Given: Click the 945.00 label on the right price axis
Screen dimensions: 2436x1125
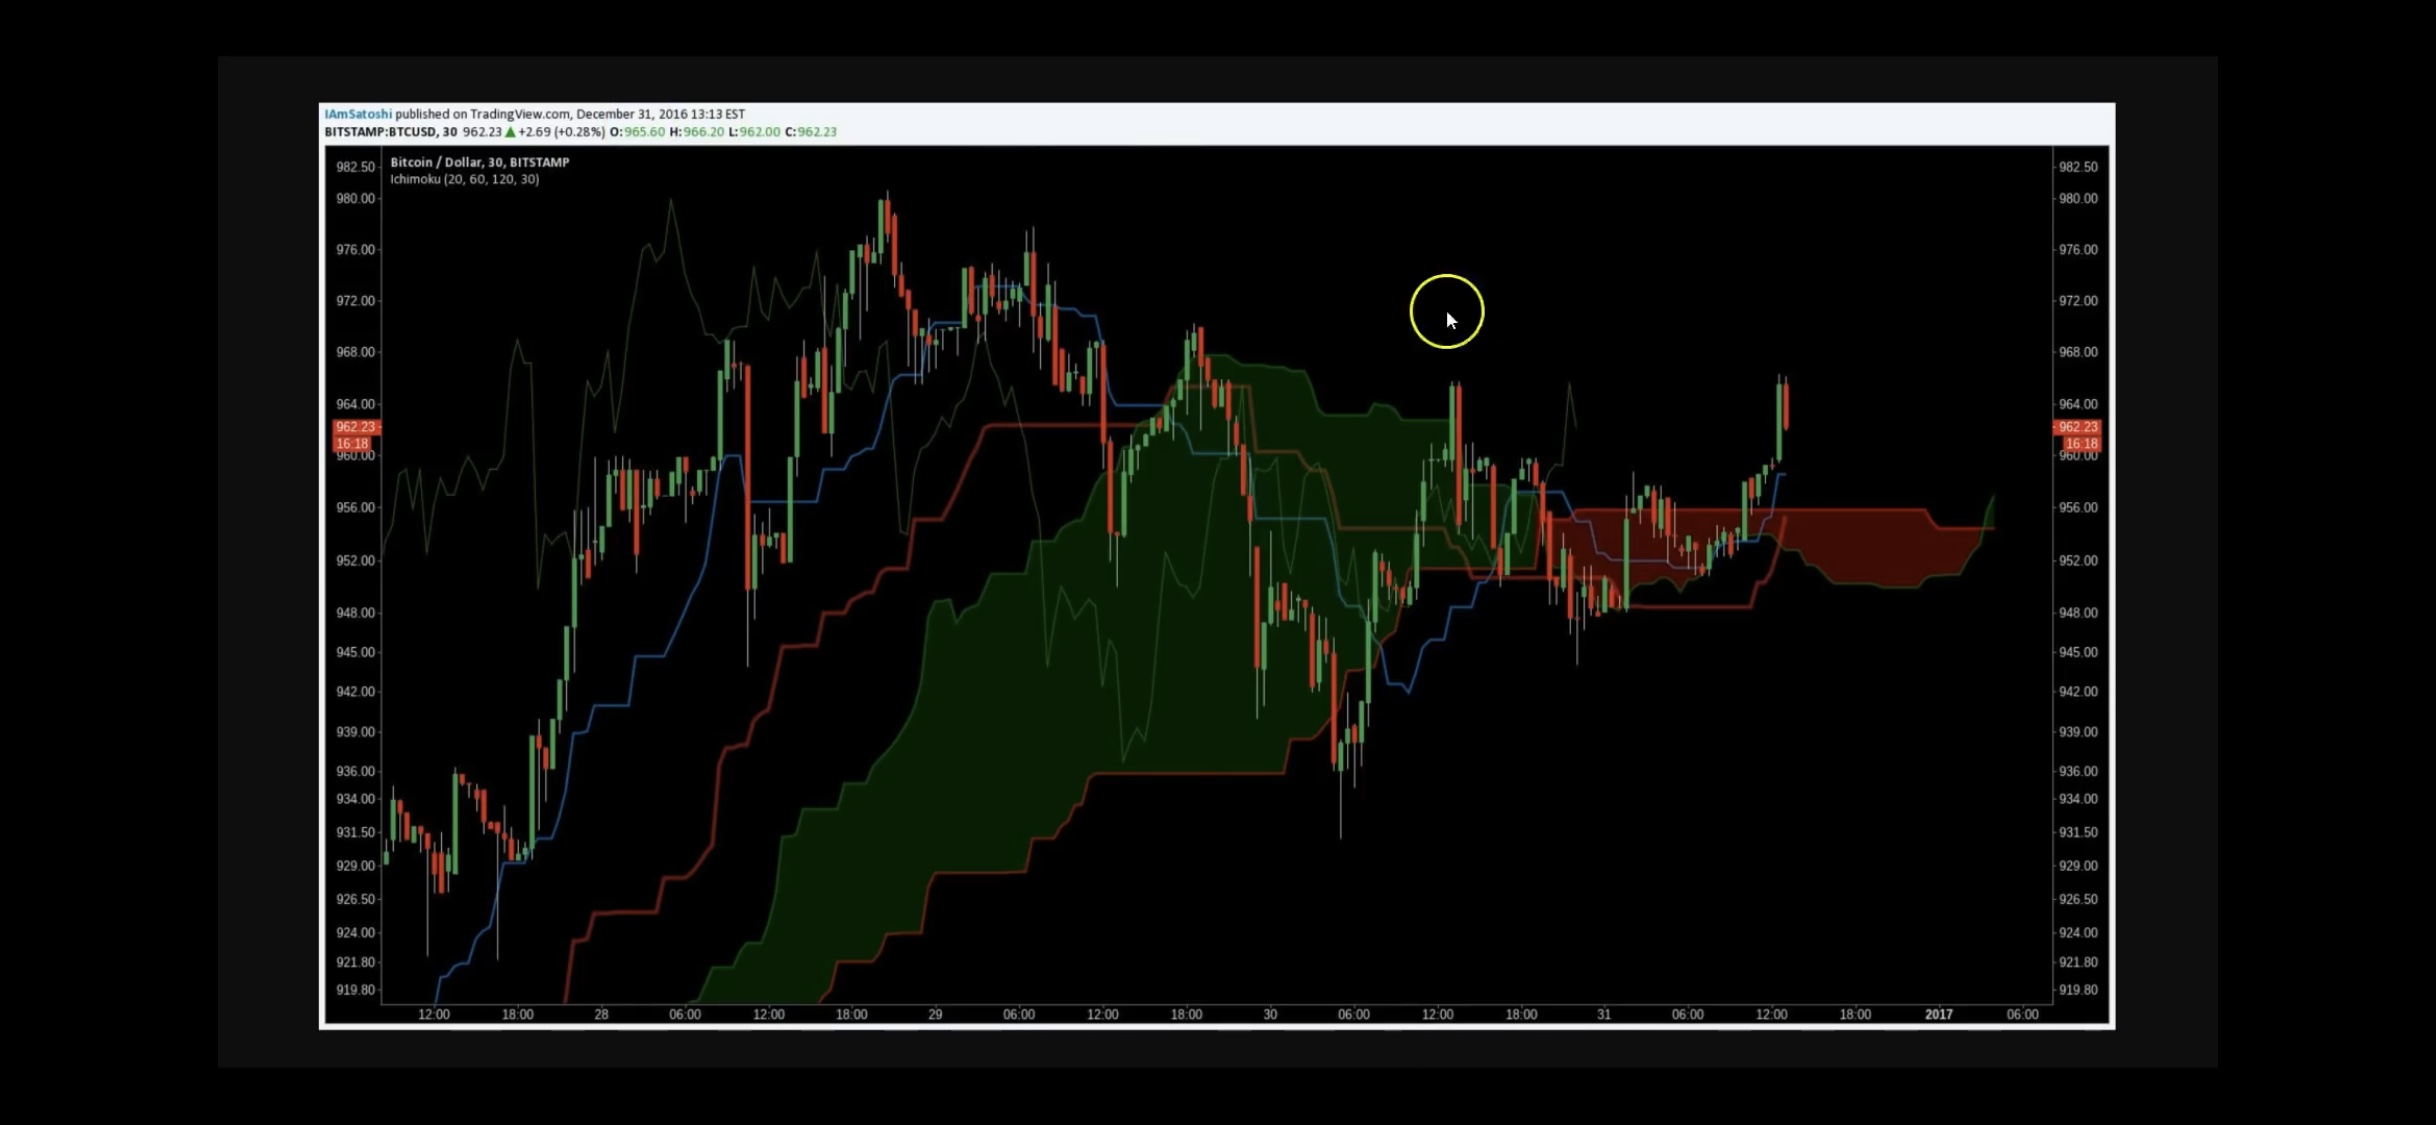Looking at the screenshot, I should pos(2078,652).
